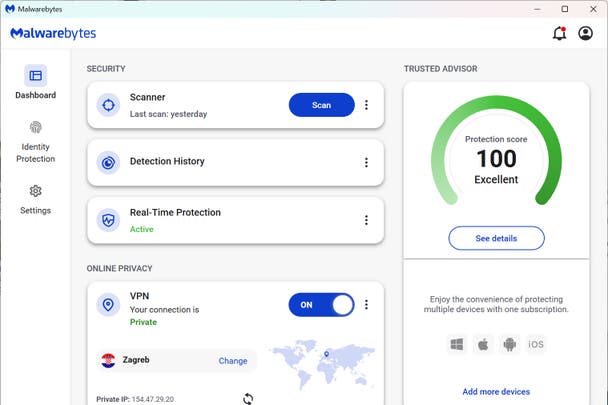Open VPN more options menu
The image size is (608, 405).
pos(366,305)
